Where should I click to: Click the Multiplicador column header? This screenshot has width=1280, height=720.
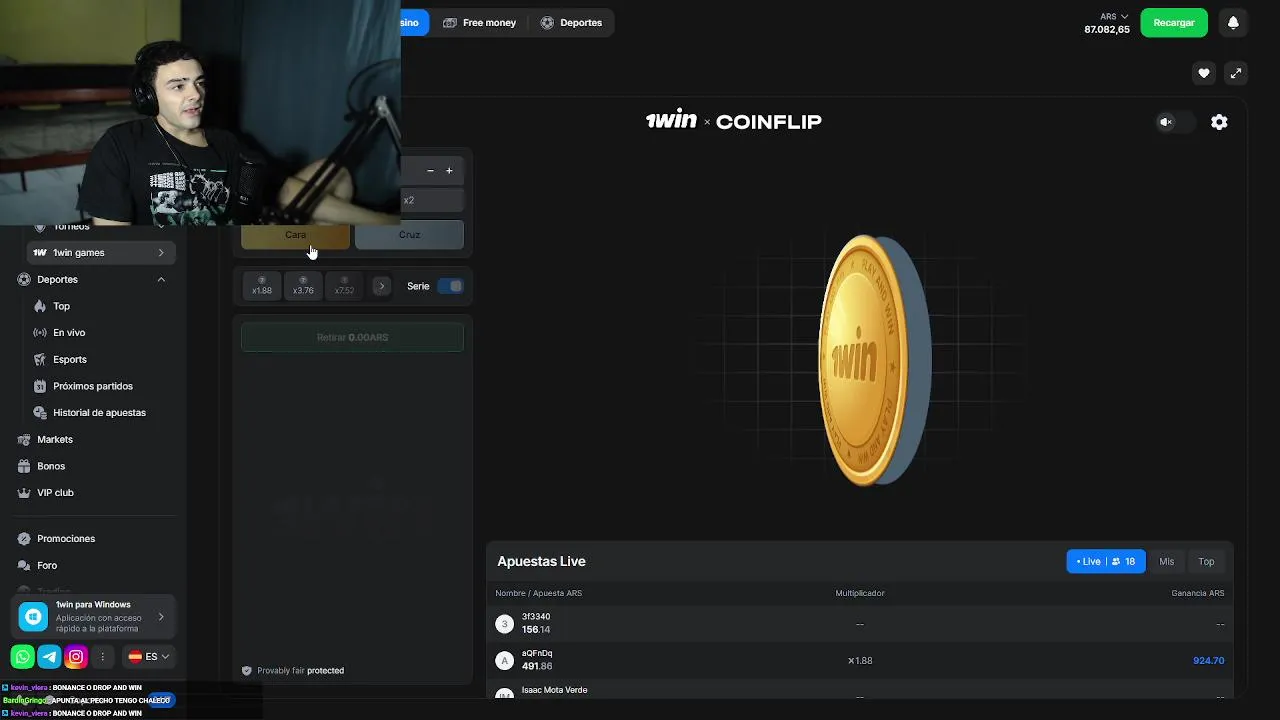[860, 594]
